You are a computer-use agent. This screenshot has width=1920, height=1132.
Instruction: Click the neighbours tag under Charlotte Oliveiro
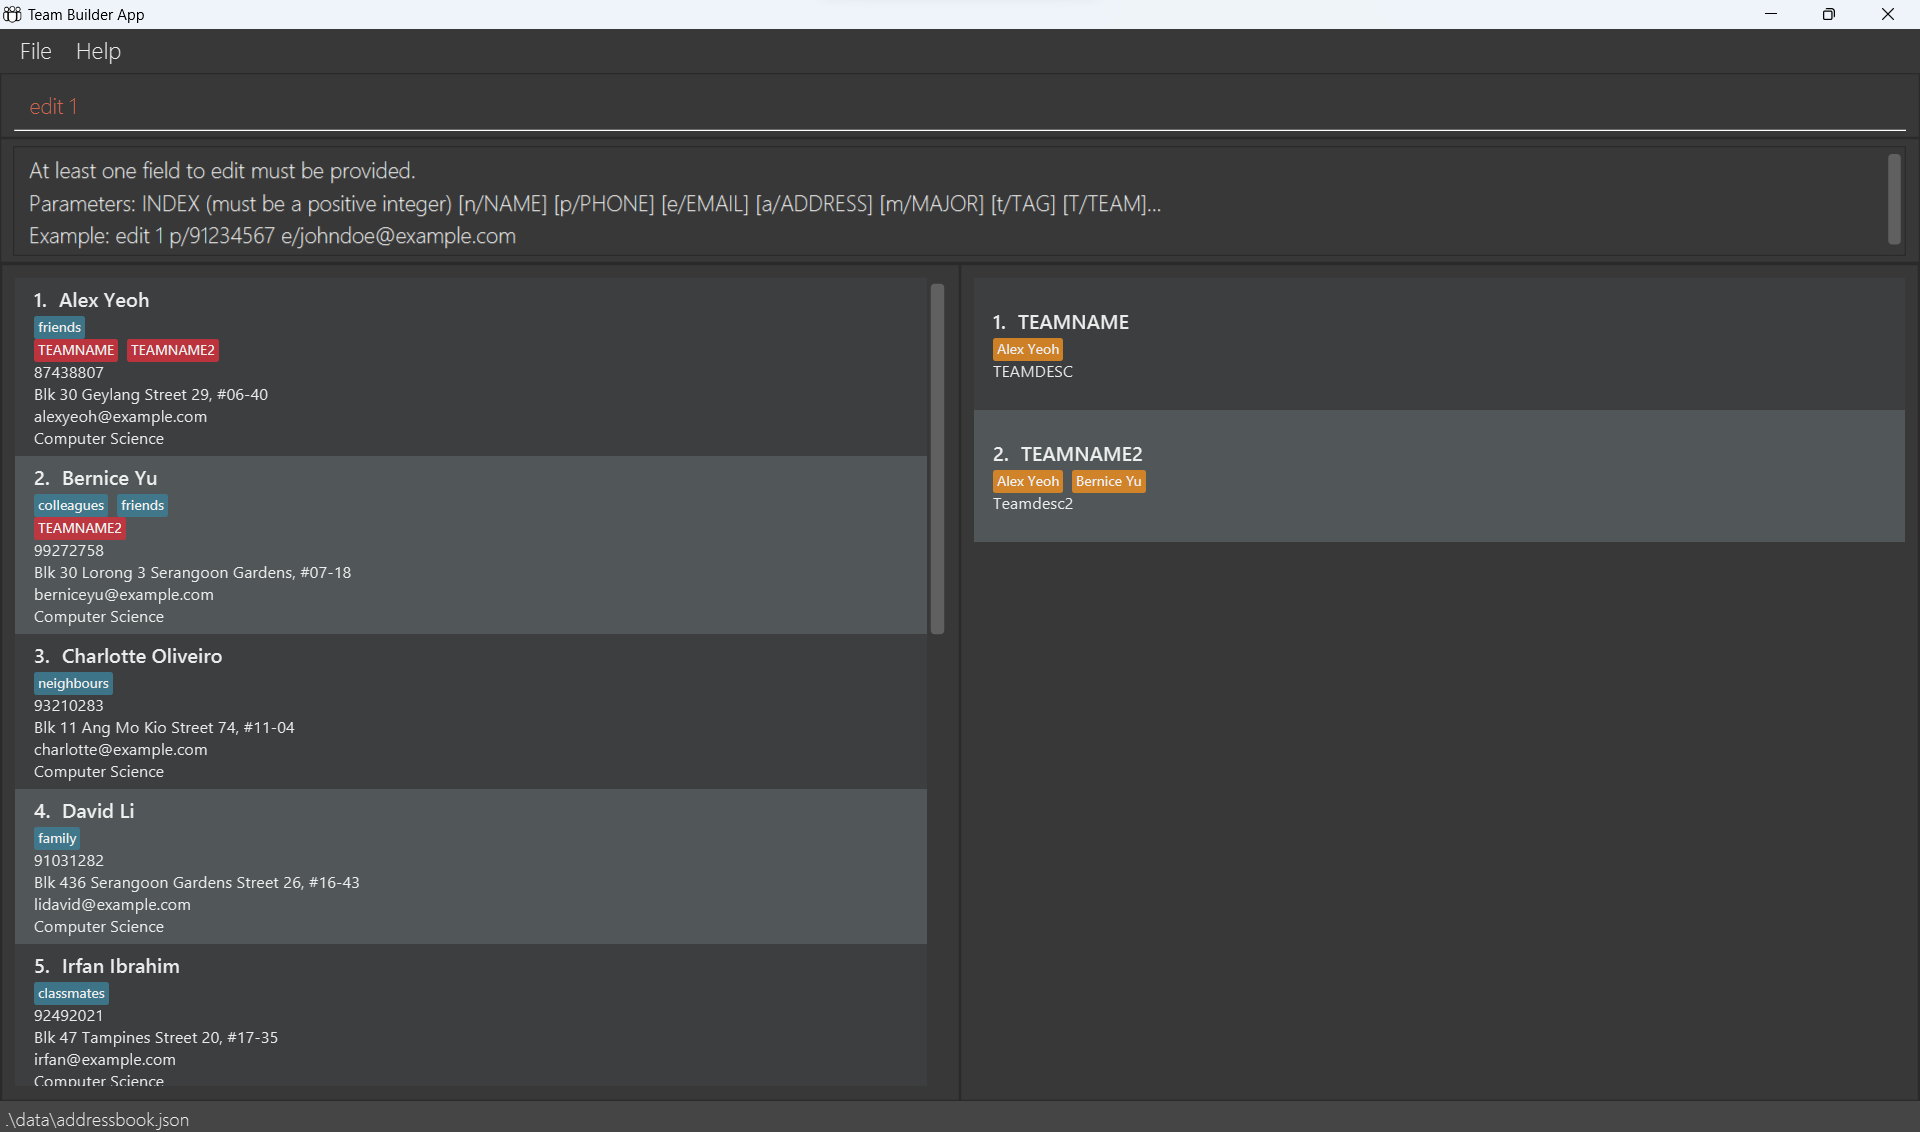click(73, 683)
